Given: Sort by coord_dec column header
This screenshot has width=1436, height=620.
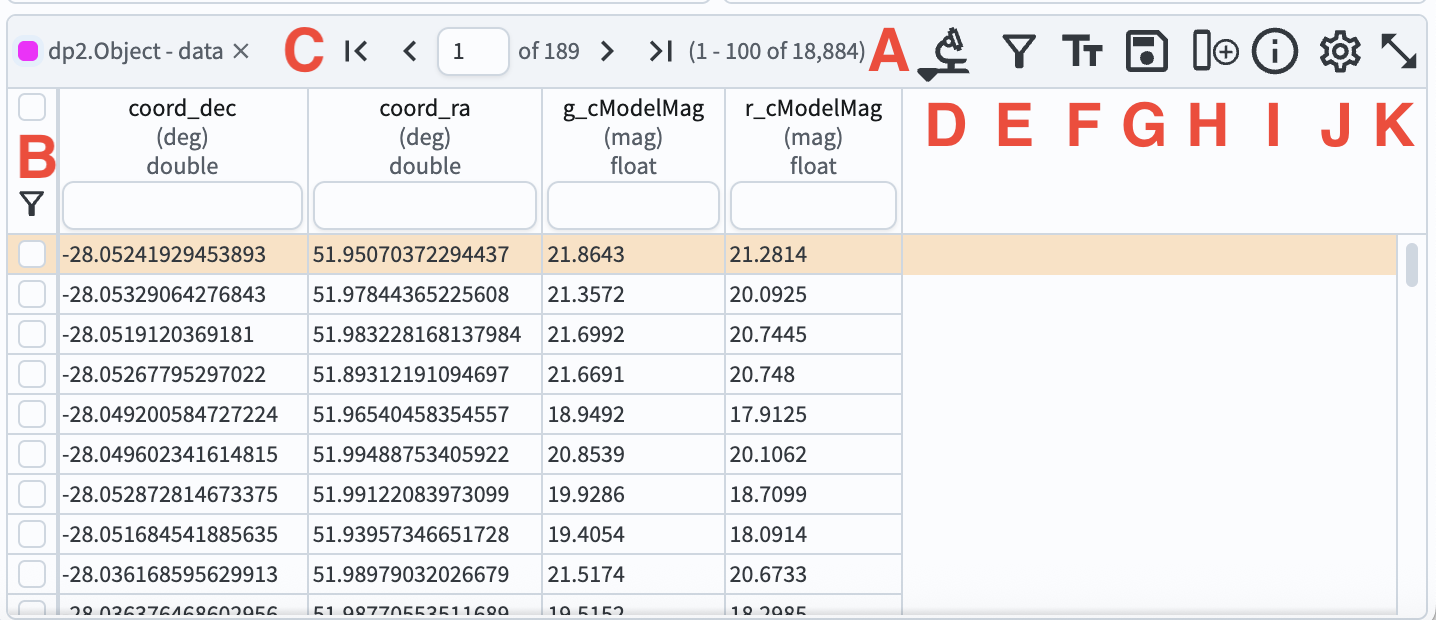Looking at the screenshot, I should 182,108.
